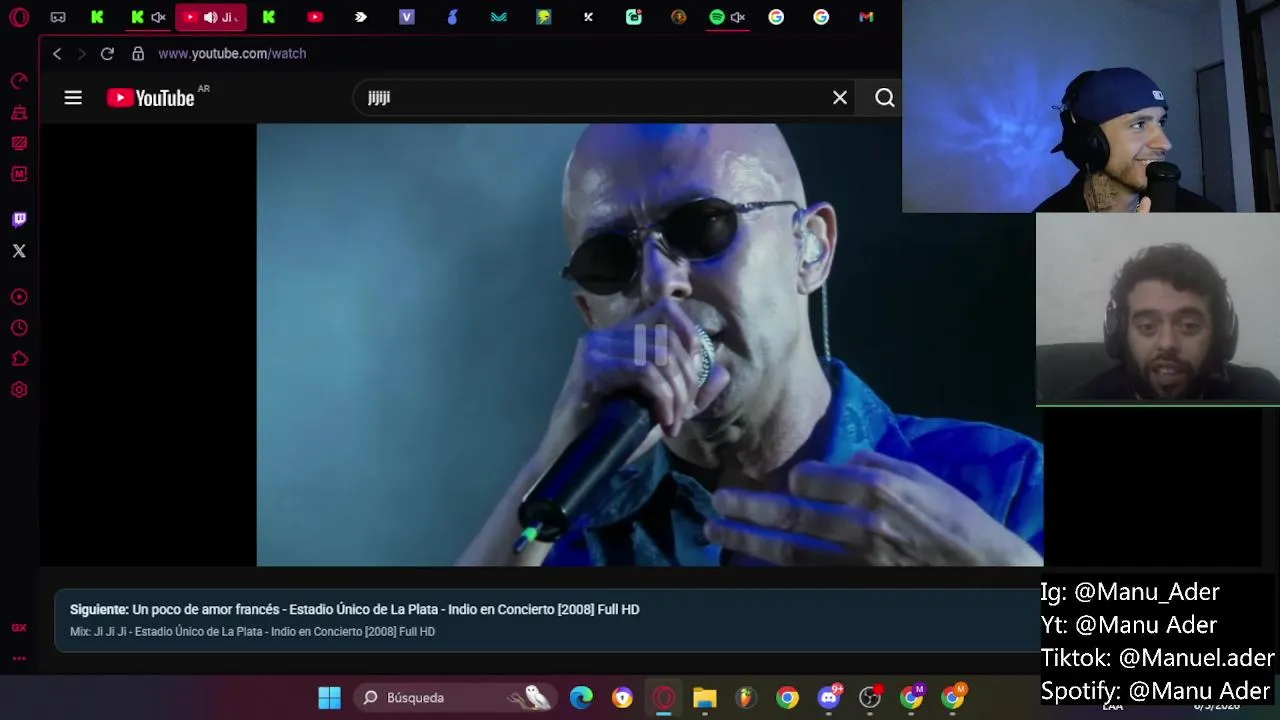Open OBS Studio from the taskbar
This screenshot has height=720, width=1280.
pyautogui.click(x=870, y=698)
